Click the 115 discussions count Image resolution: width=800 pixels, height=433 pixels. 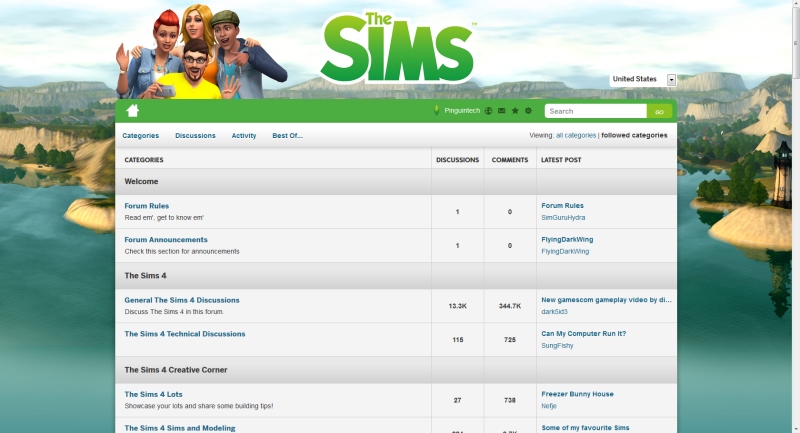(458, 340)
